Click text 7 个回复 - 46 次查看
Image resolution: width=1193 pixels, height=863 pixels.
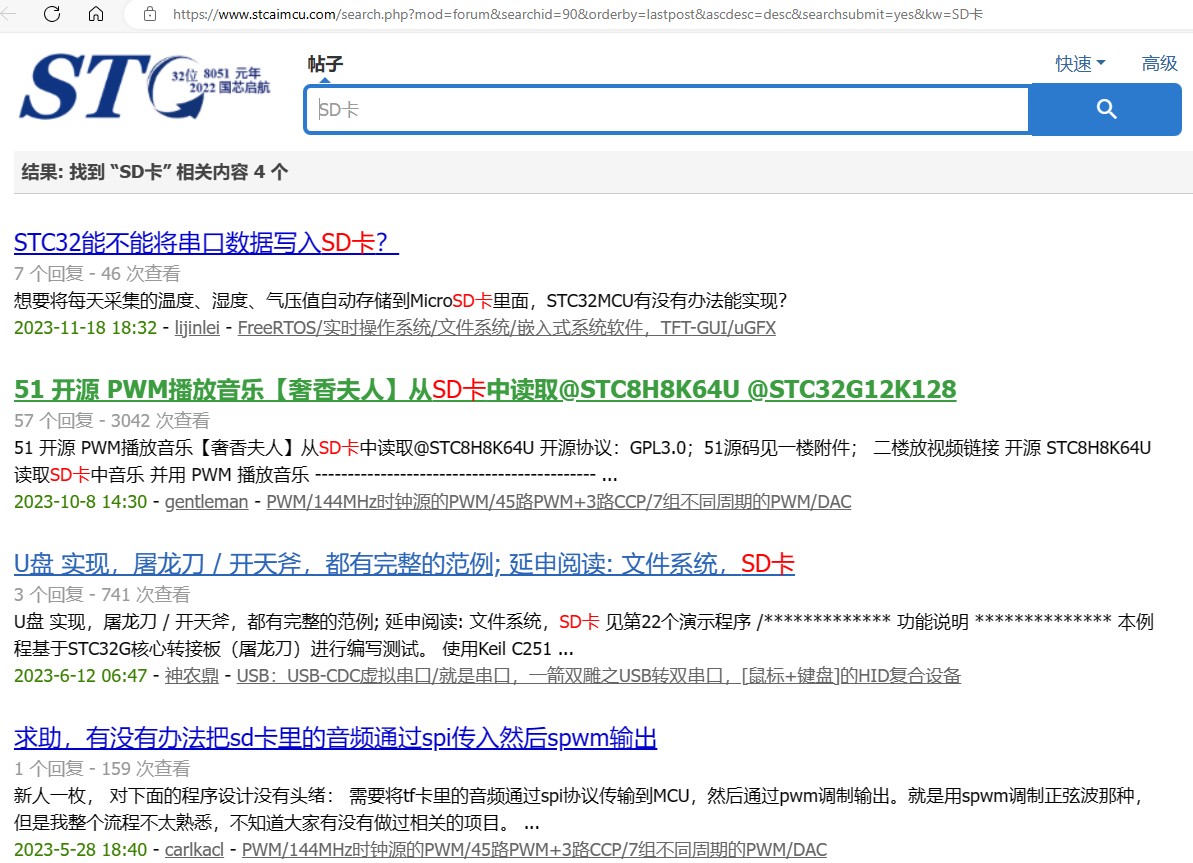97,274
